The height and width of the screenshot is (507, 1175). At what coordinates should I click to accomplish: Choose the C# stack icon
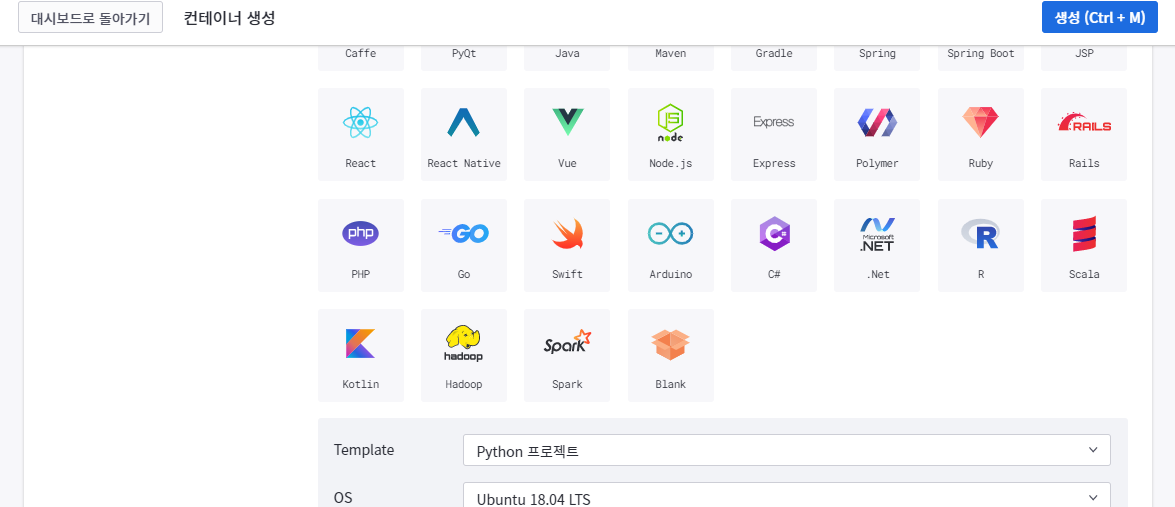tap(773, 234)
